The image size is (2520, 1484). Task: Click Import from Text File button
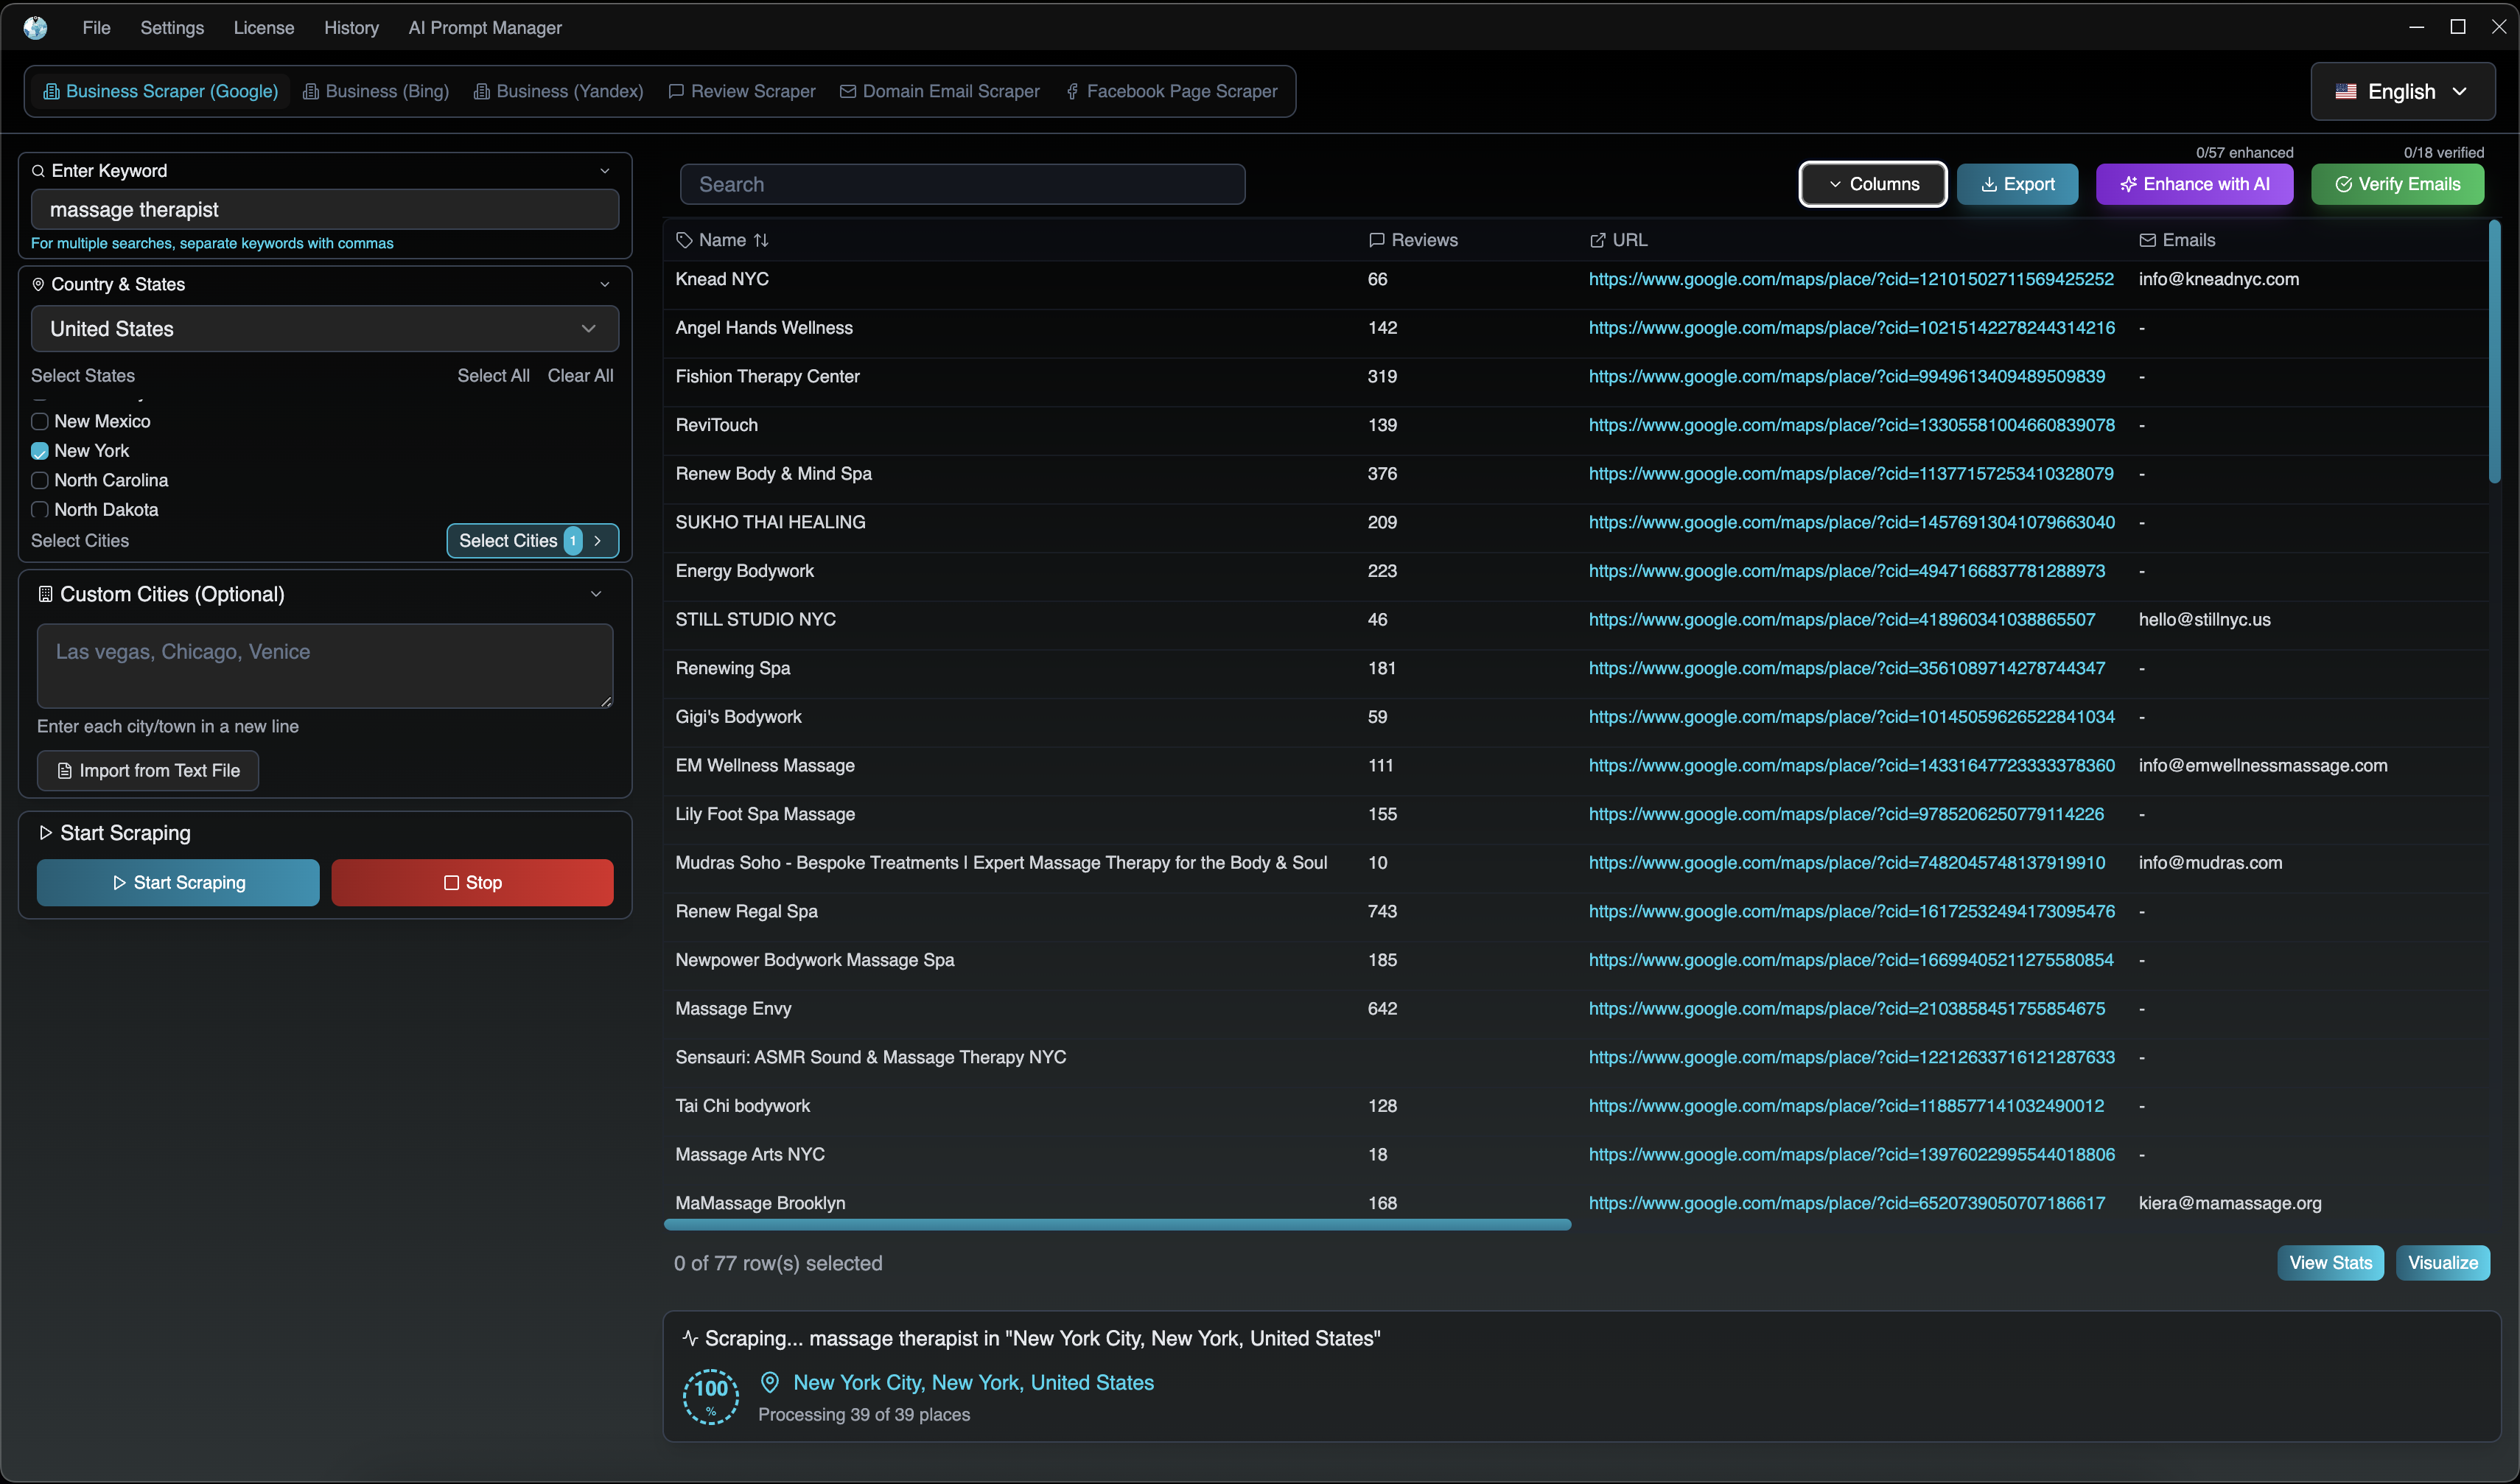[148, 770]
